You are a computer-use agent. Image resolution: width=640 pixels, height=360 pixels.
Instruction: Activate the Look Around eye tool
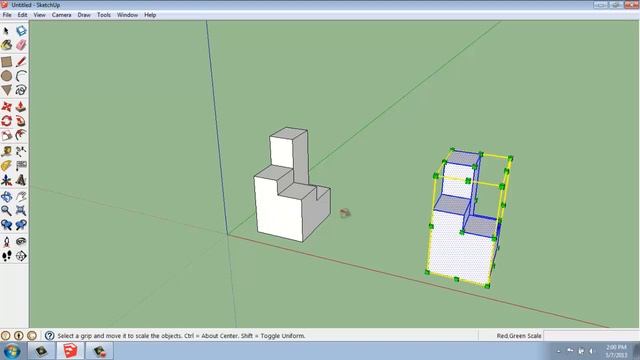[x=21, y=242]
